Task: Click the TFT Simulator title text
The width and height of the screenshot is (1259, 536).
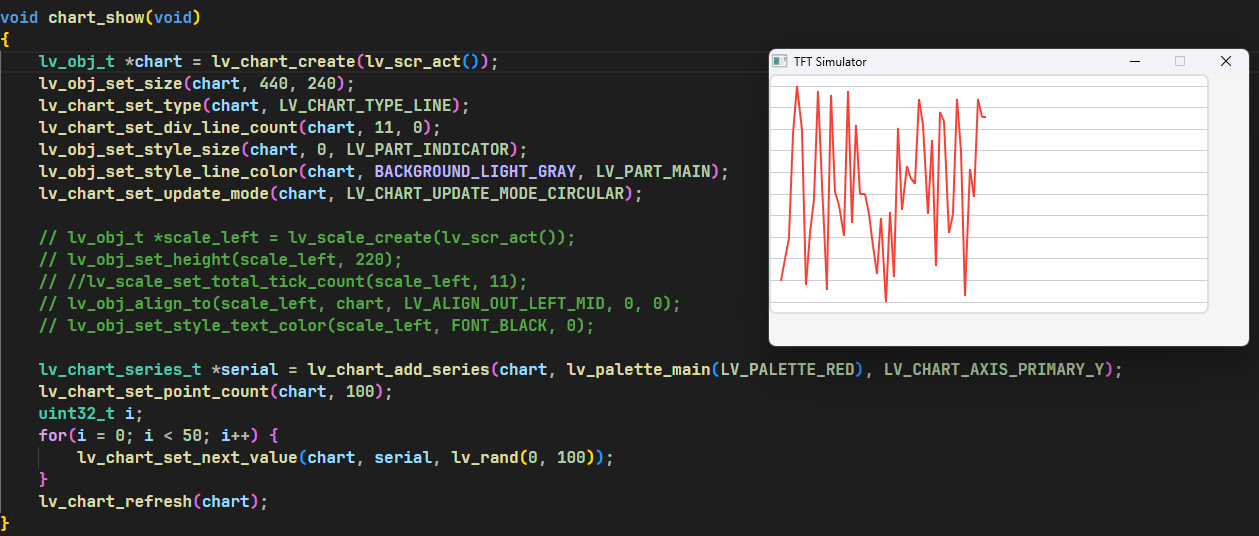Action: click(830, 62)
